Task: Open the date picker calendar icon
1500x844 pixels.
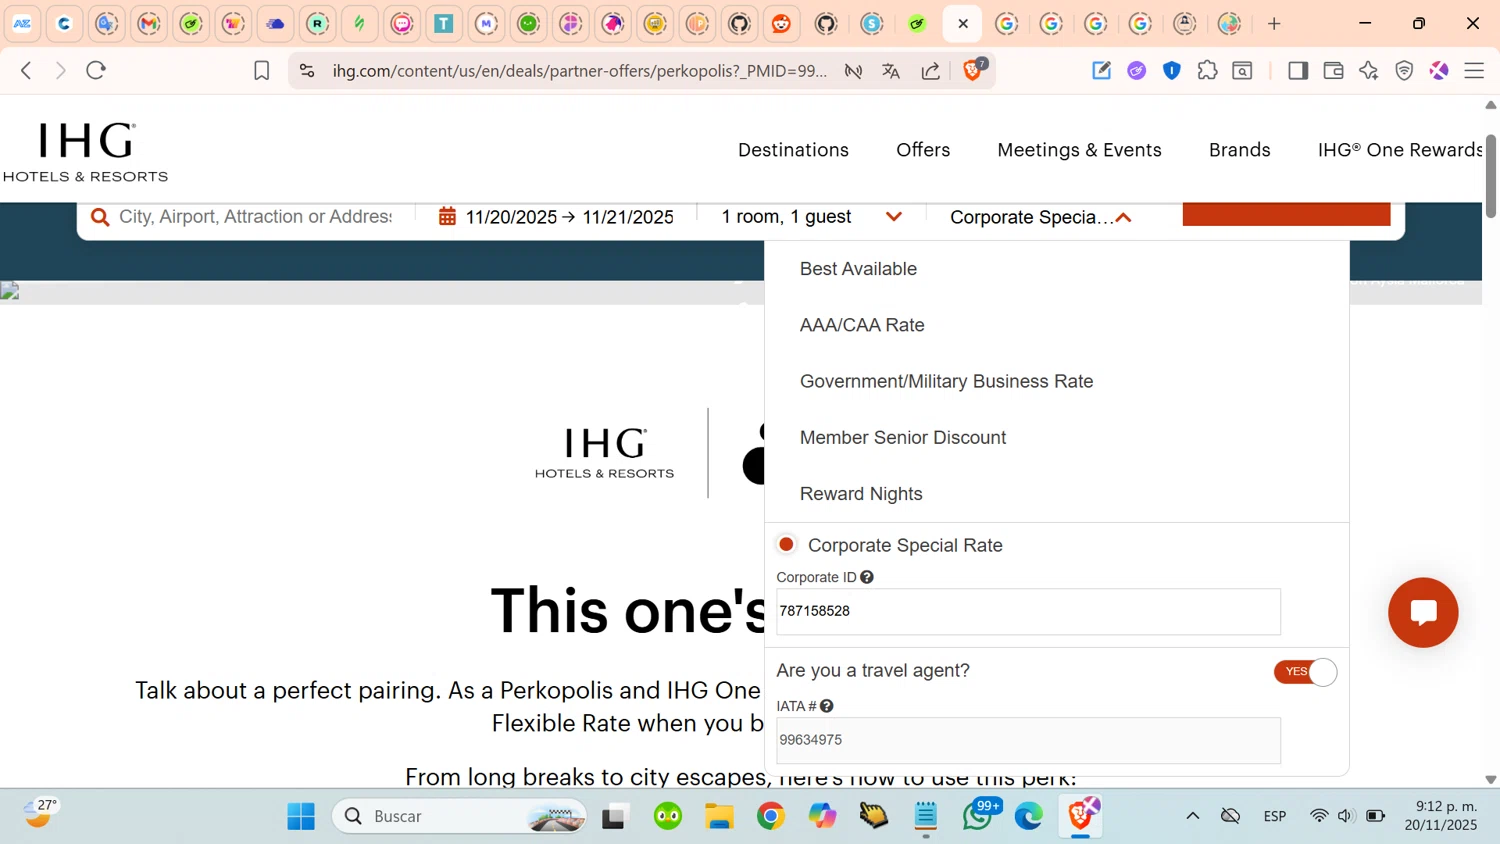Action: coord(447,217)
